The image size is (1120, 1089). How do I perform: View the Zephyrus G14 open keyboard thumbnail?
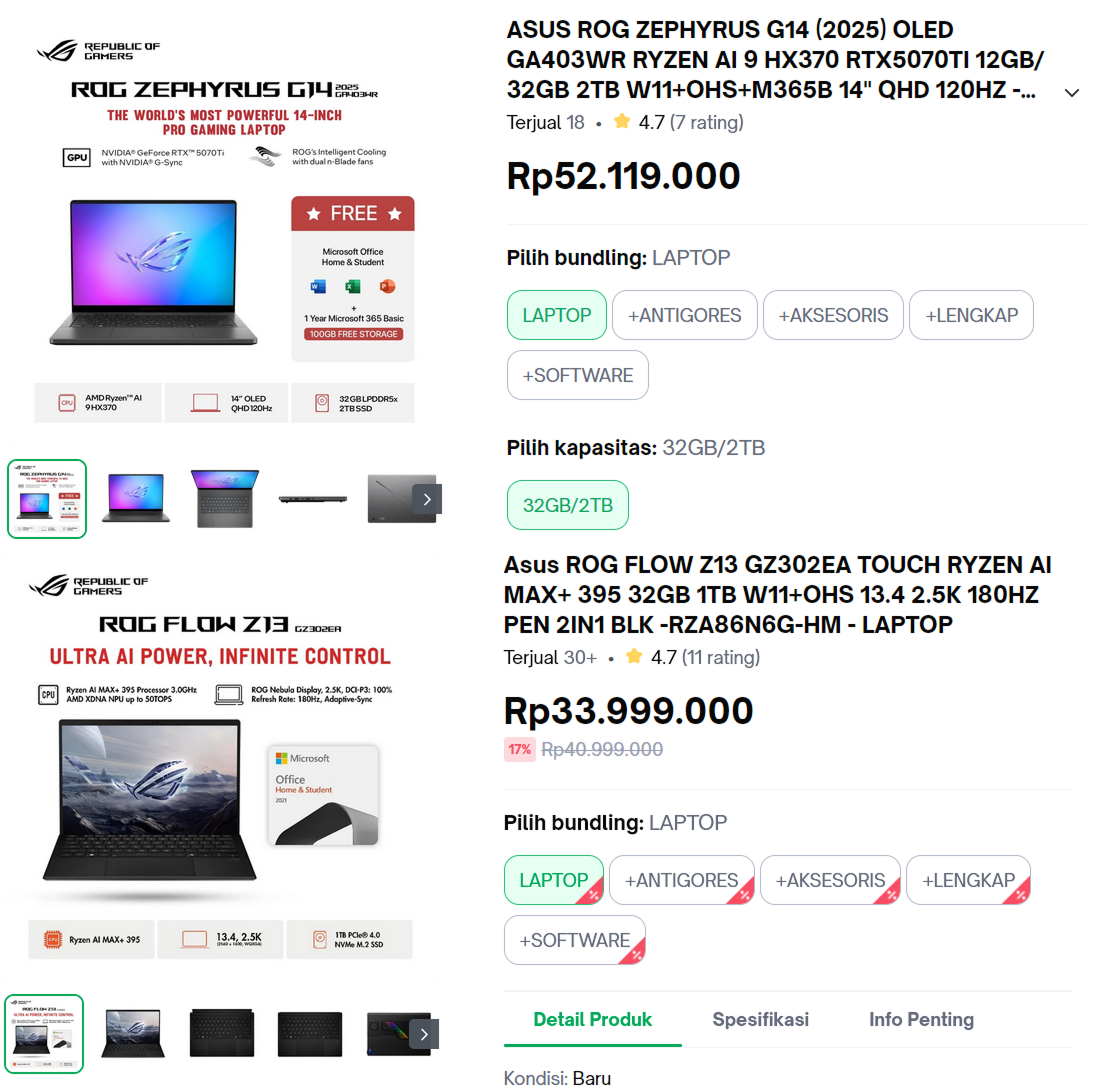(224, 498)
